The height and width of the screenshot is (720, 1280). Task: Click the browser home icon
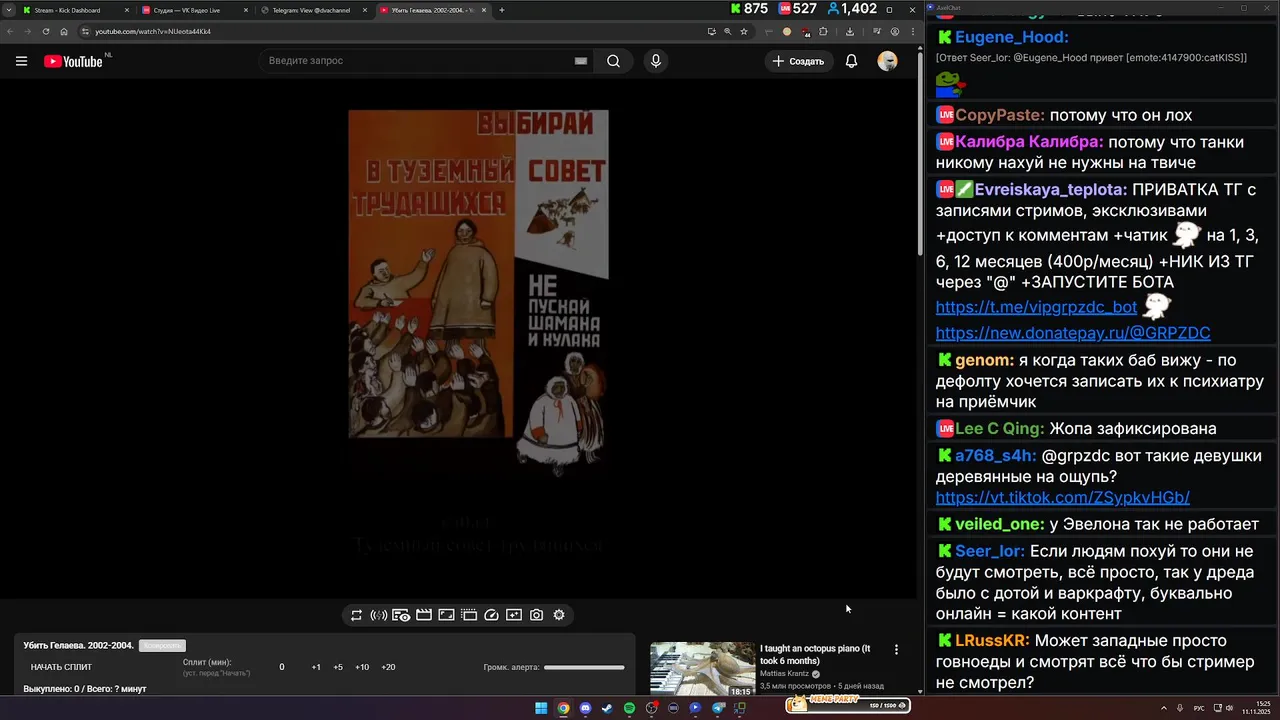point(64,31)
